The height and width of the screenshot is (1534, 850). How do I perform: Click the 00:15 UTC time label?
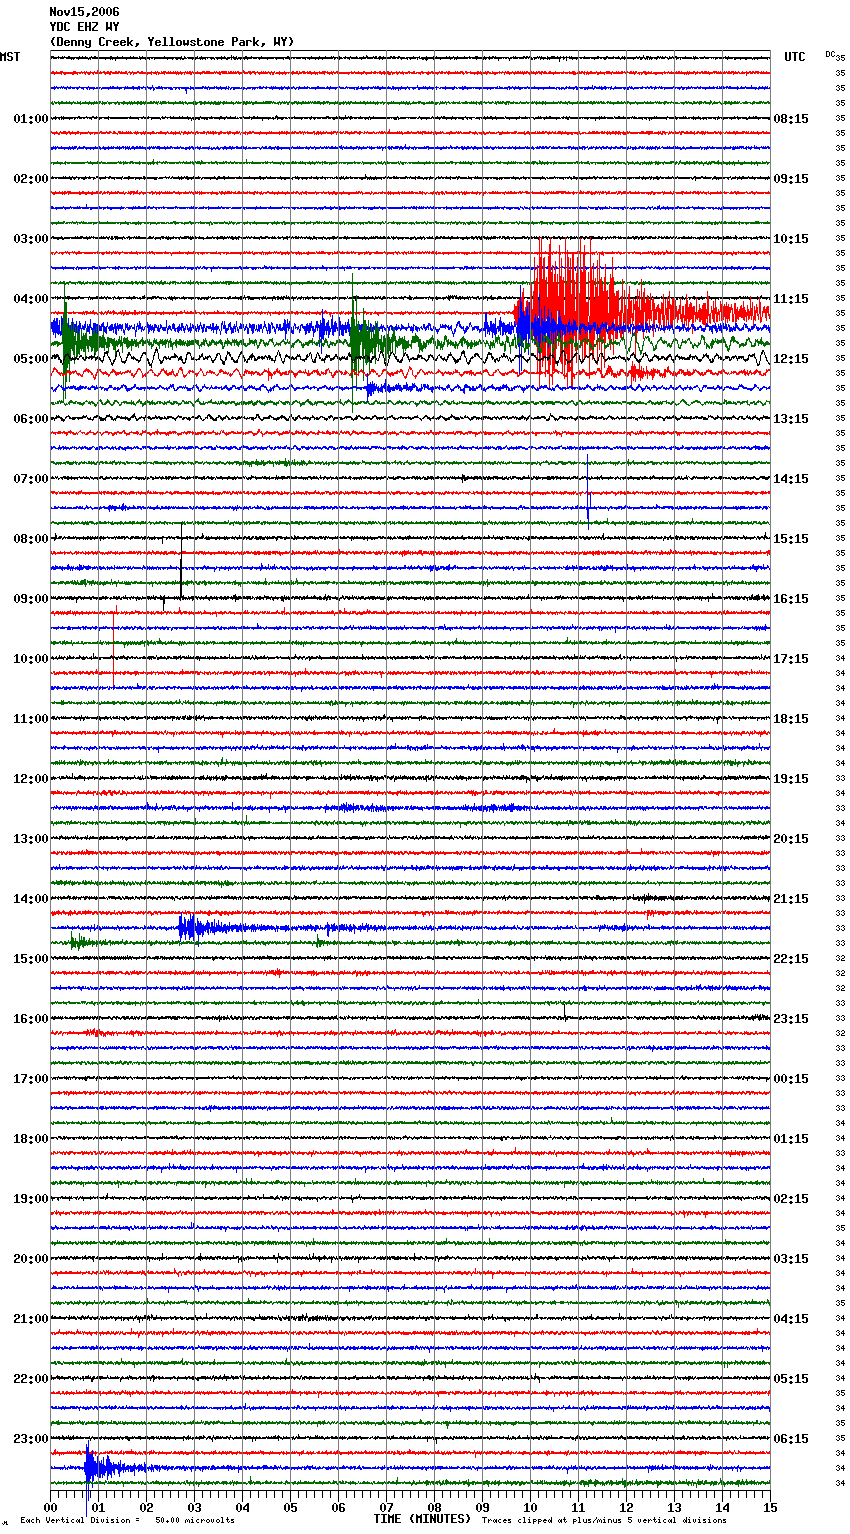pos(791,1079)
